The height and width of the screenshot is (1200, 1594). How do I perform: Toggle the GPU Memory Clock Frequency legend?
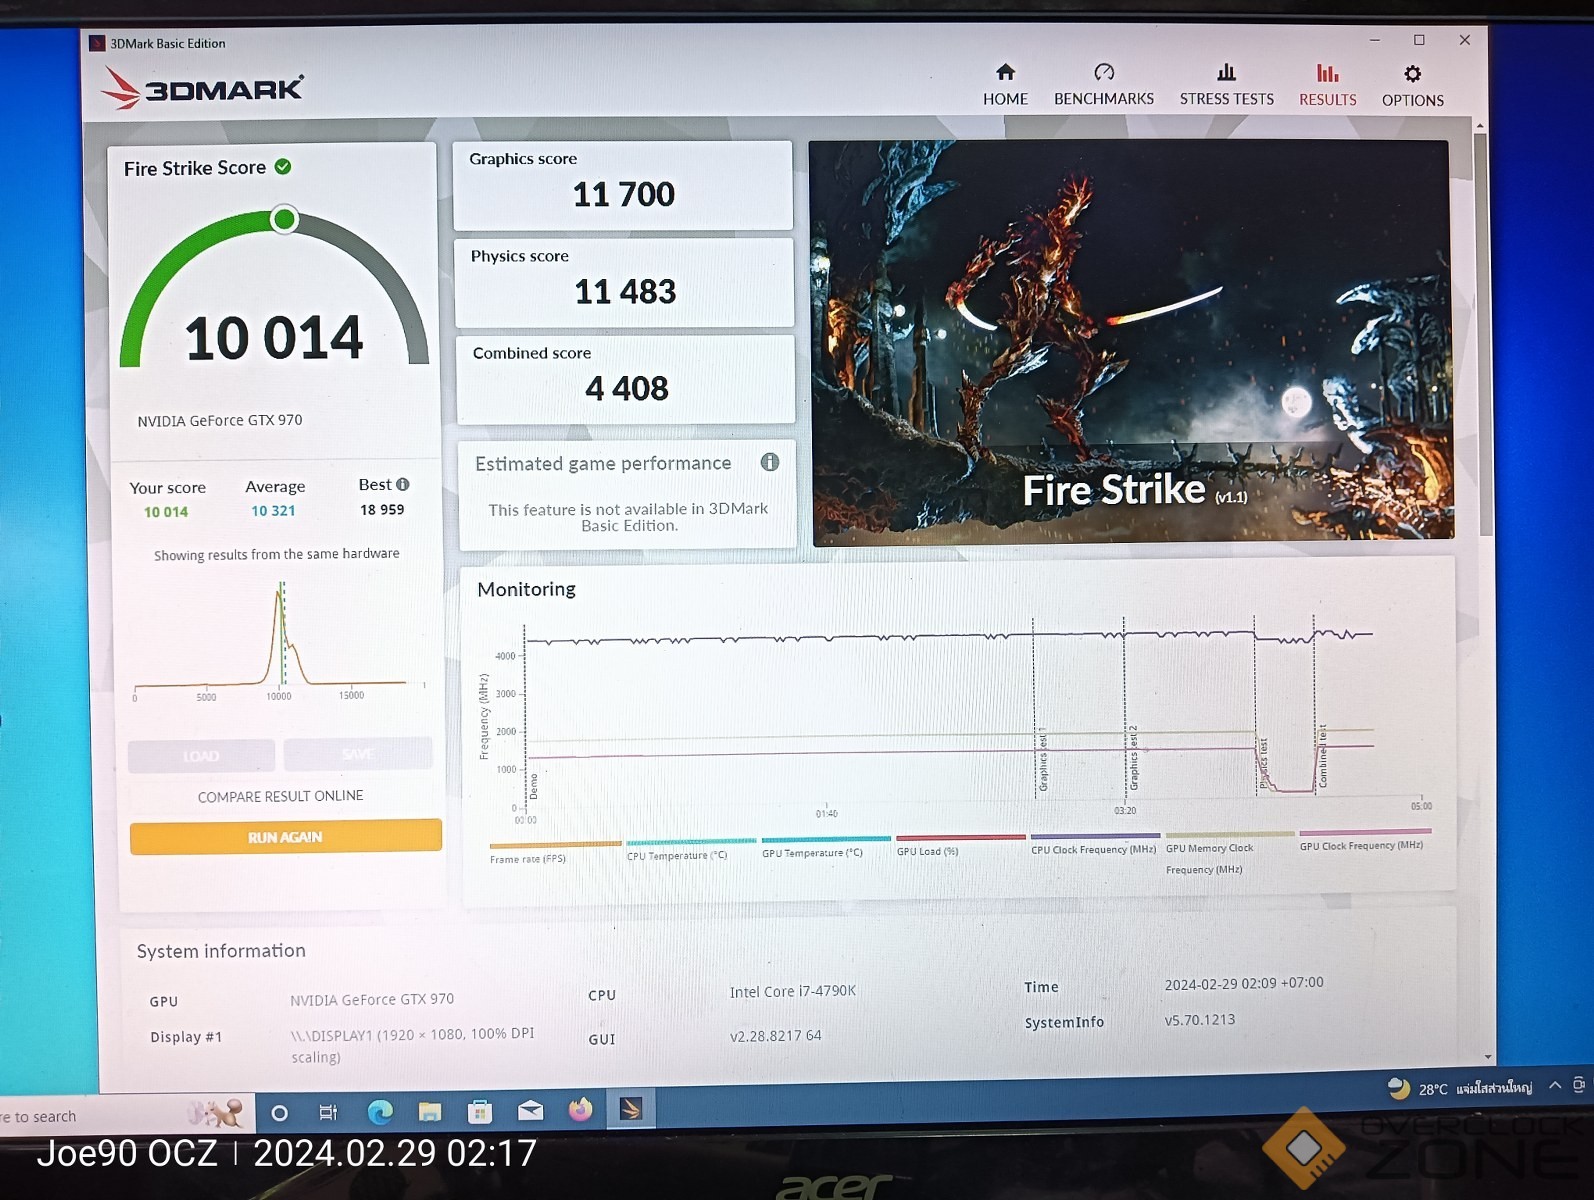point(1229,853)
